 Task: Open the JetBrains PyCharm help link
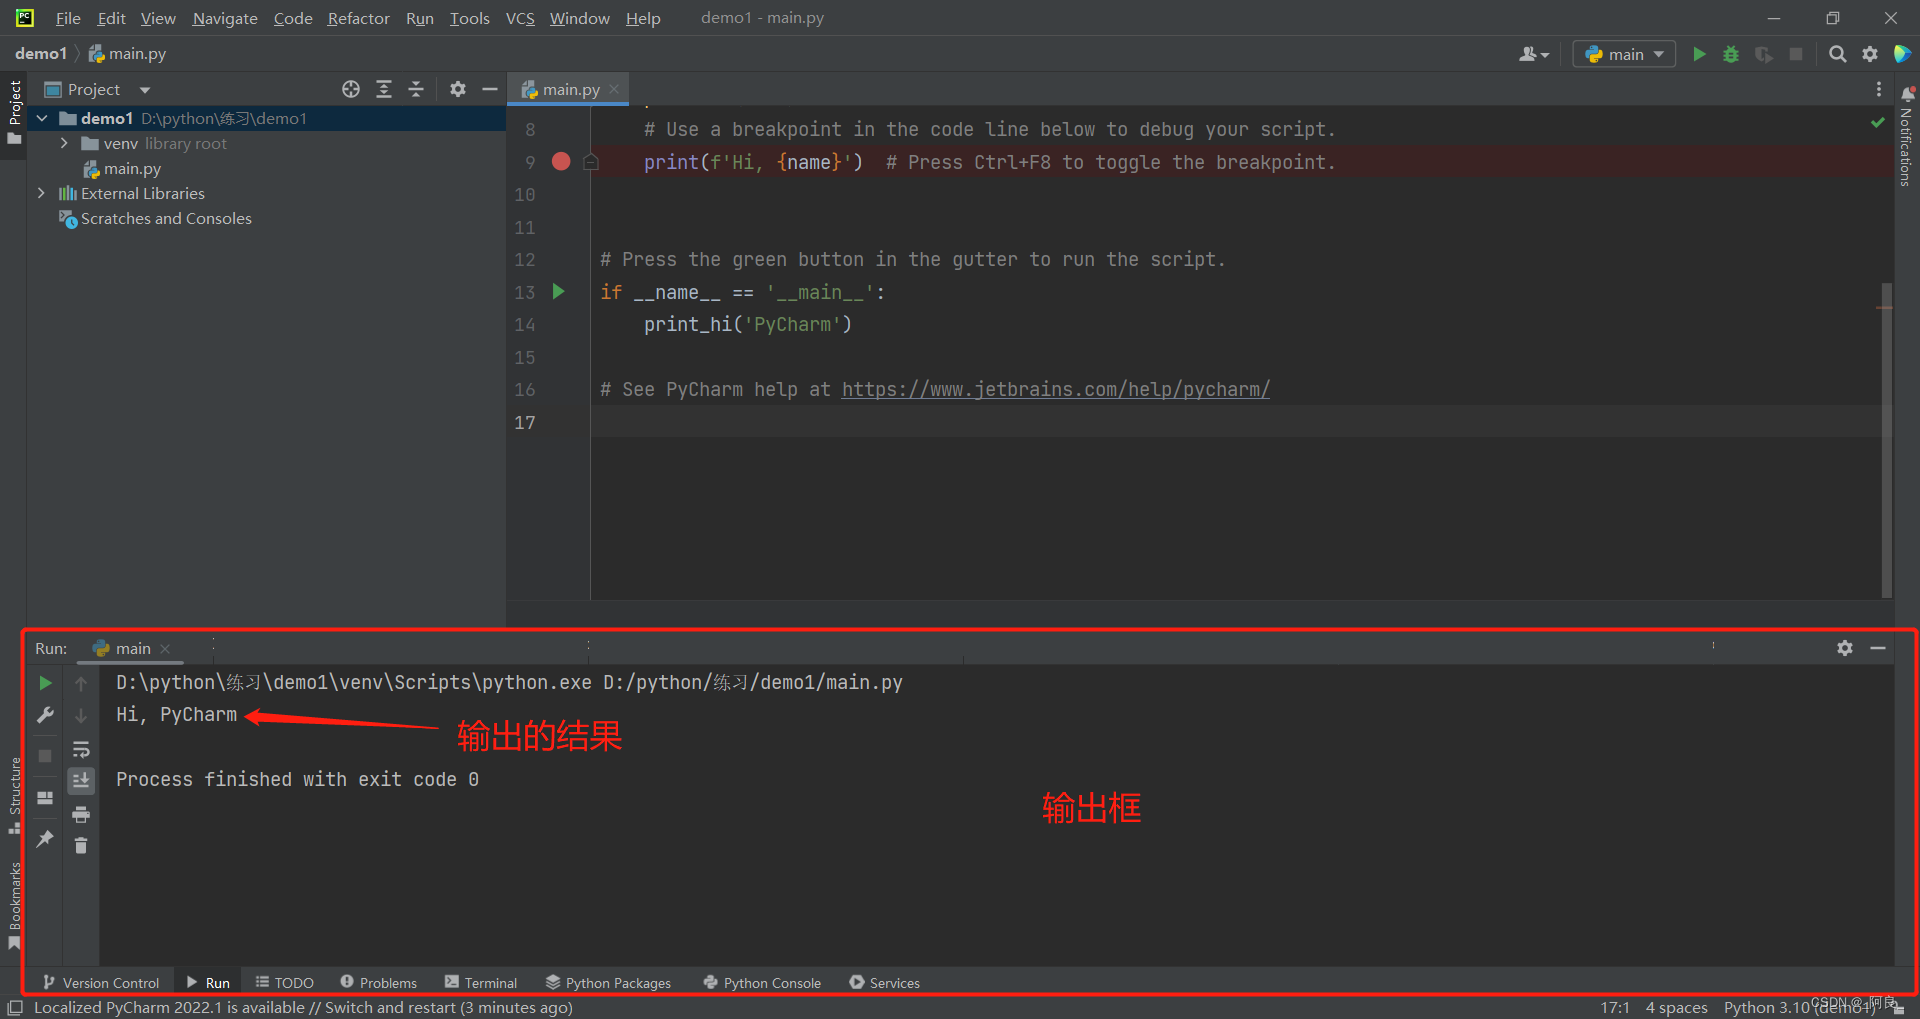click(x=1054, y=389)
